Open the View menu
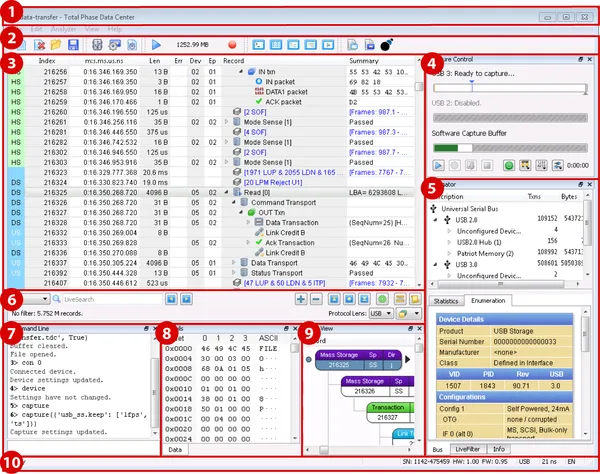600x474 pixels. (92, 29)
